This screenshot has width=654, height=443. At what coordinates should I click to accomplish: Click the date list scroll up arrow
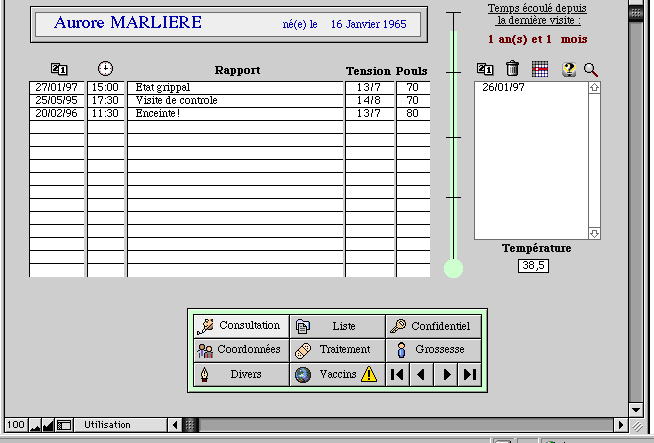[594, 88]
